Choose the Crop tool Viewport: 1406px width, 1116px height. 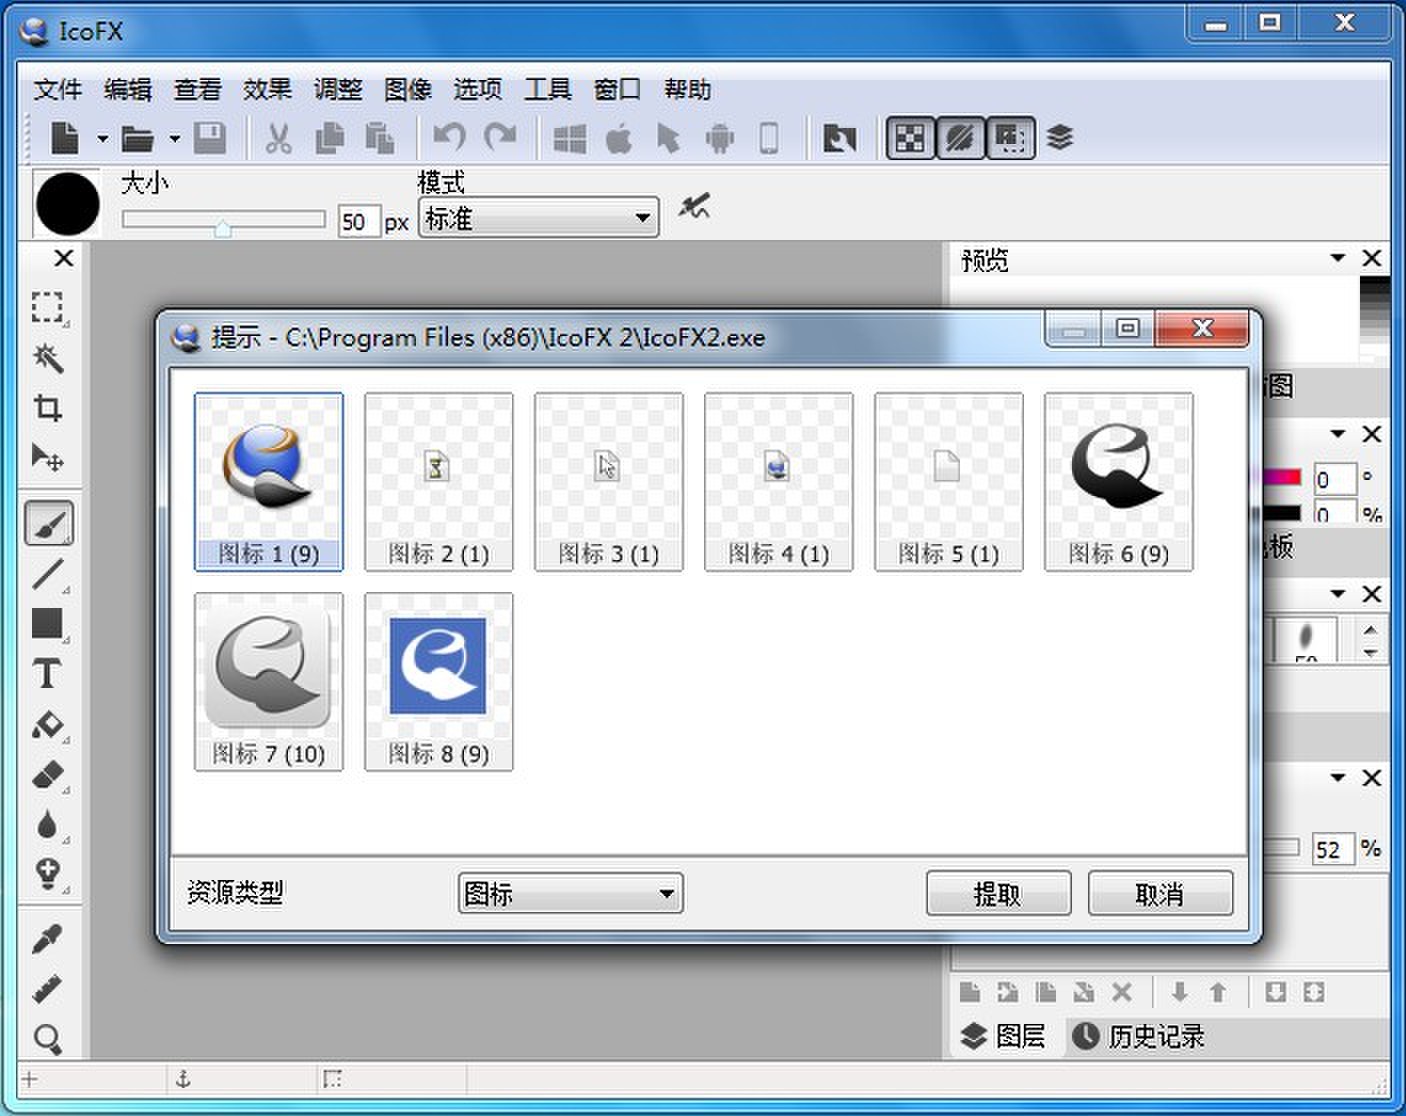48,408
